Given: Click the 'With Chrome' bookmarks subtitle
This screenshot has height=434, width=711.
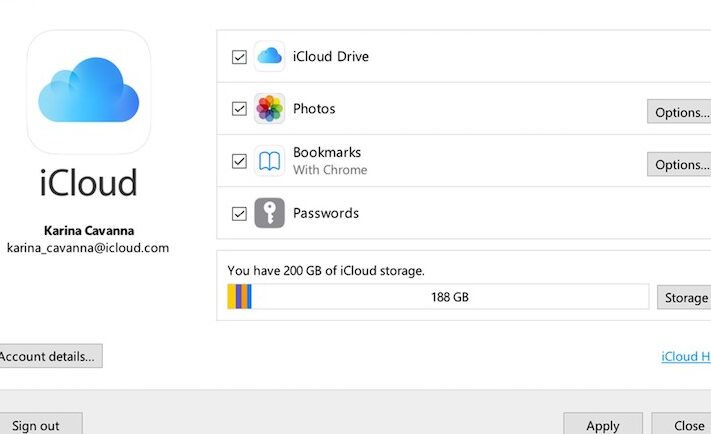Looking at the screenshot, I should (330, 170).
